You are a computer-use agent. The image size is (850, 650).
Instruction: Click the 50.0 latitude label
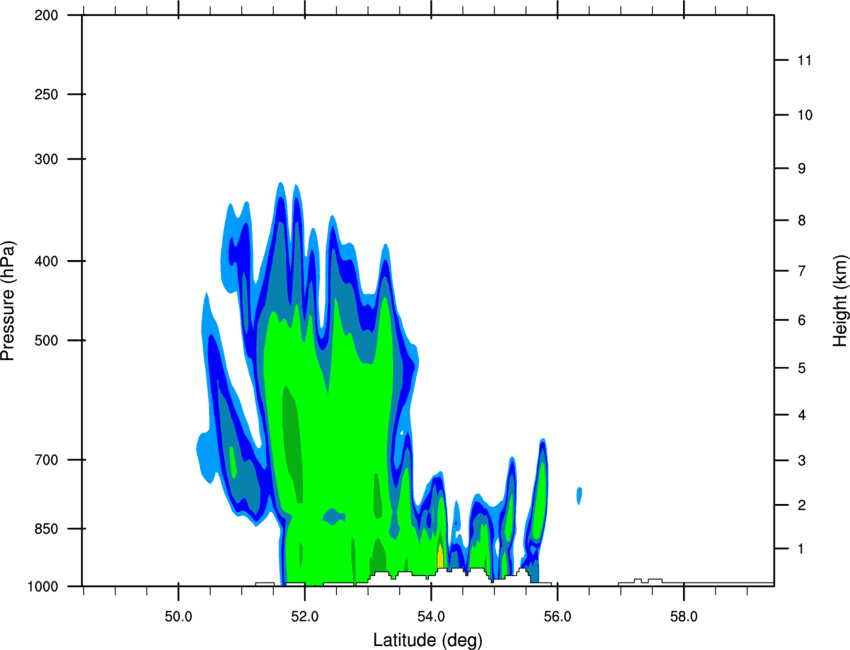point(178,617)
